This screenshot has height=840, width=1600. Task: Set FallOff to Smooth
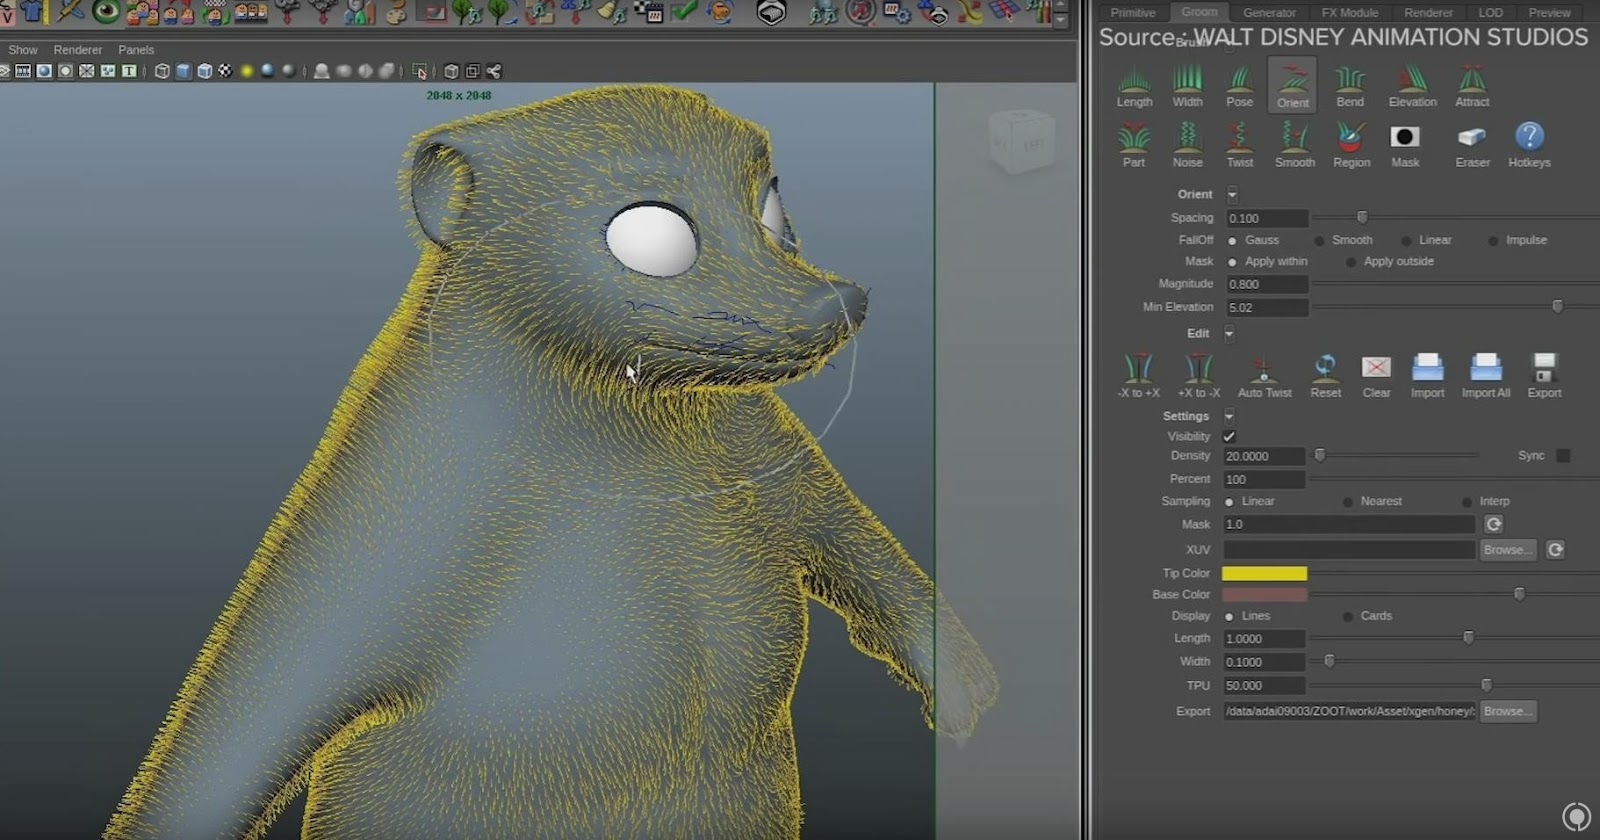pyautogui.click(x=1343, y=240)
